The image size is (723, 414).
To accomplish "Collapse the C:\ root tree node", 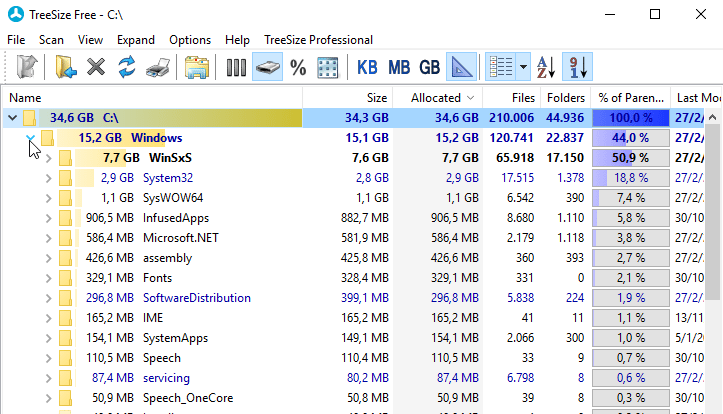I will [x=12, y=118].
